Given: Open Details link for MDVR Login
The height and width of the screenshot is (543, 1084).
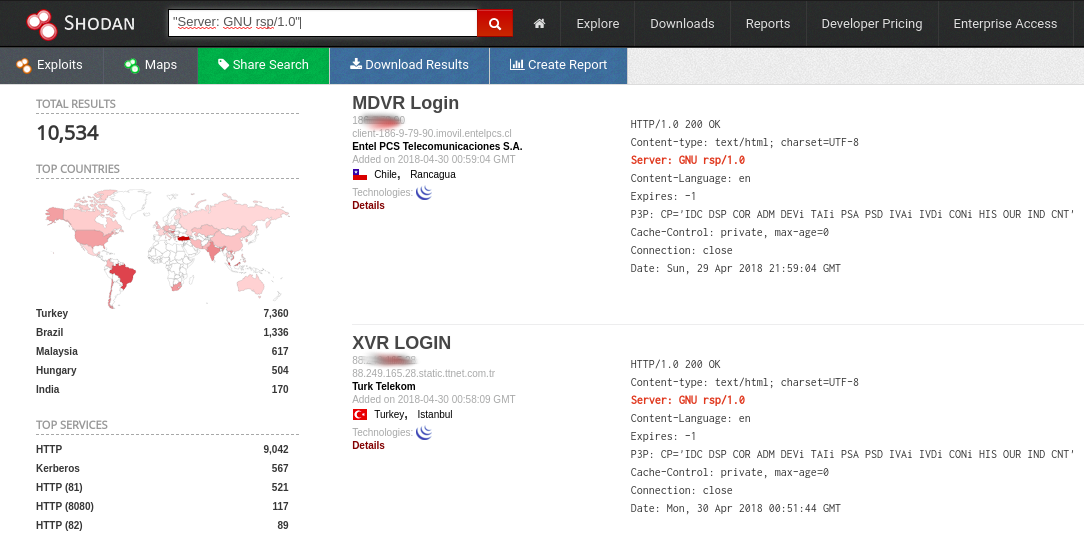Looking at the screenshot, I should [368, 205].
